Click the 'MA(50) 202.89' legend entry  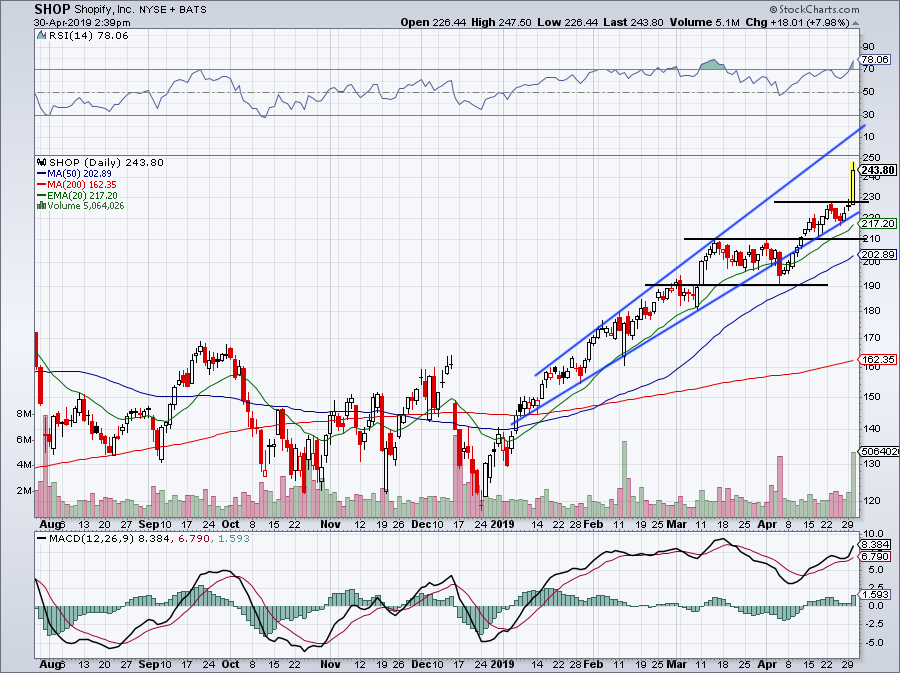click(x=79, y=173)
